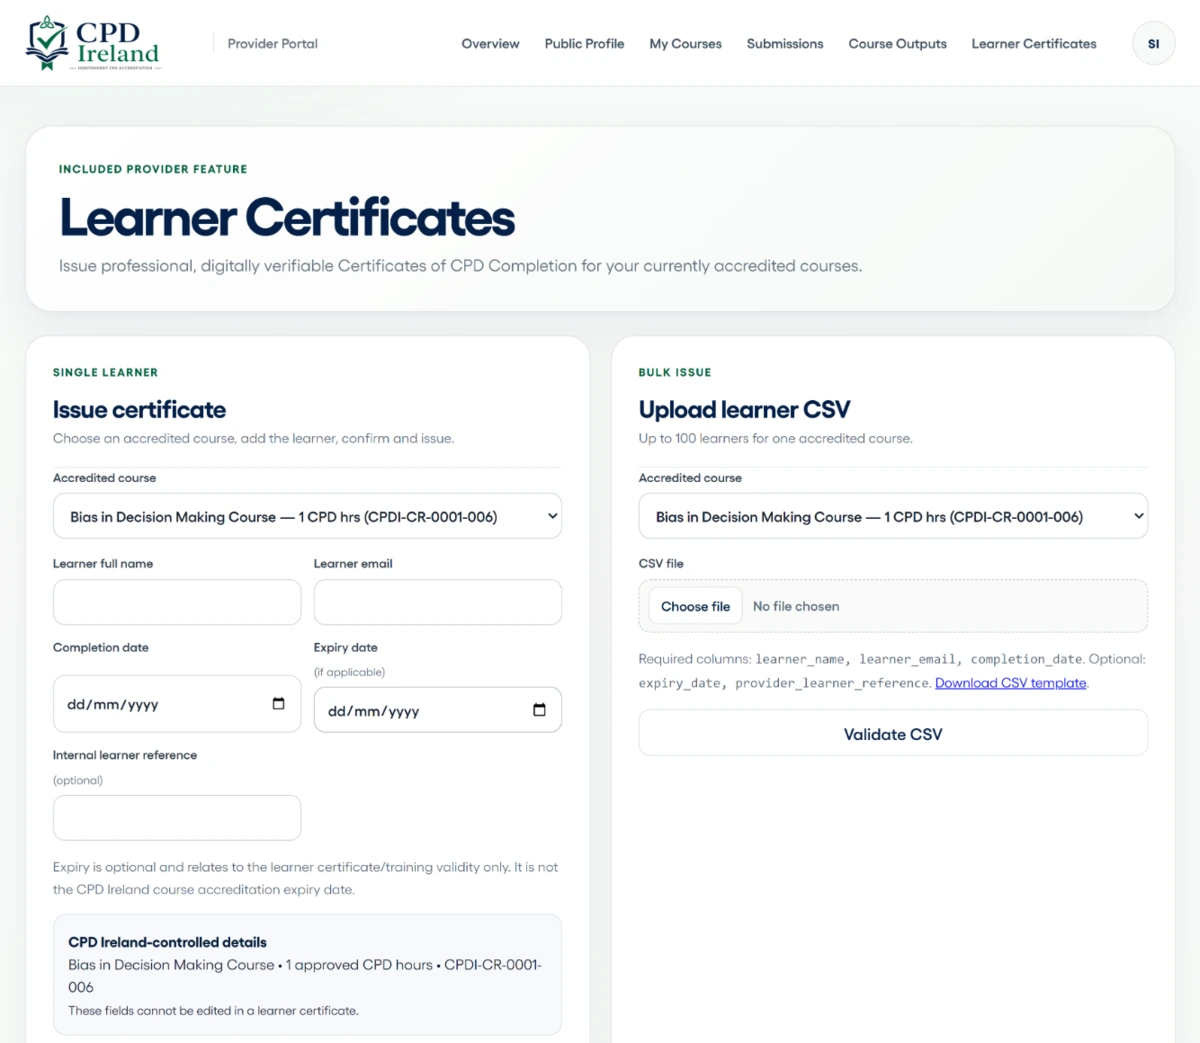Screen dimensions: 1200x1043
Task: Click the Validate CSV button
Action: click(893, 733)
